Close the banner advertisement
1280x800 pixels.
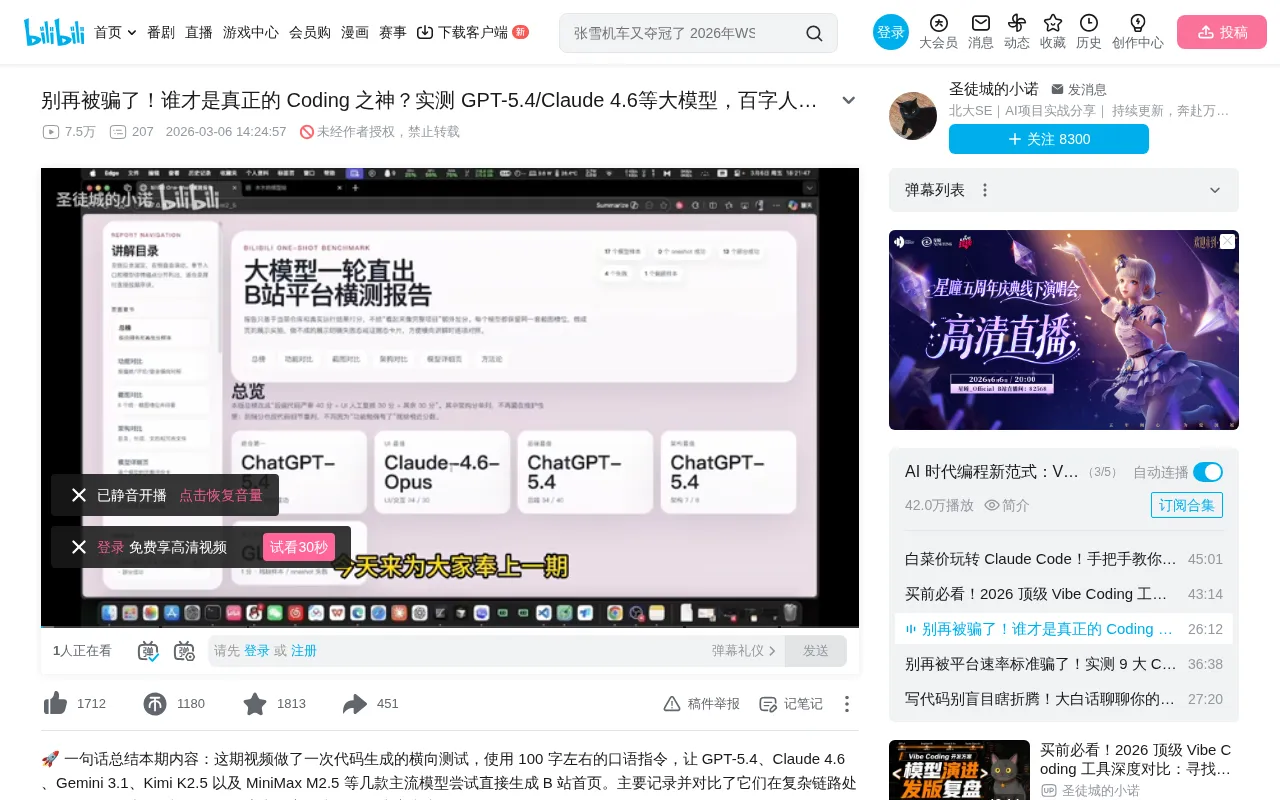1227,242
